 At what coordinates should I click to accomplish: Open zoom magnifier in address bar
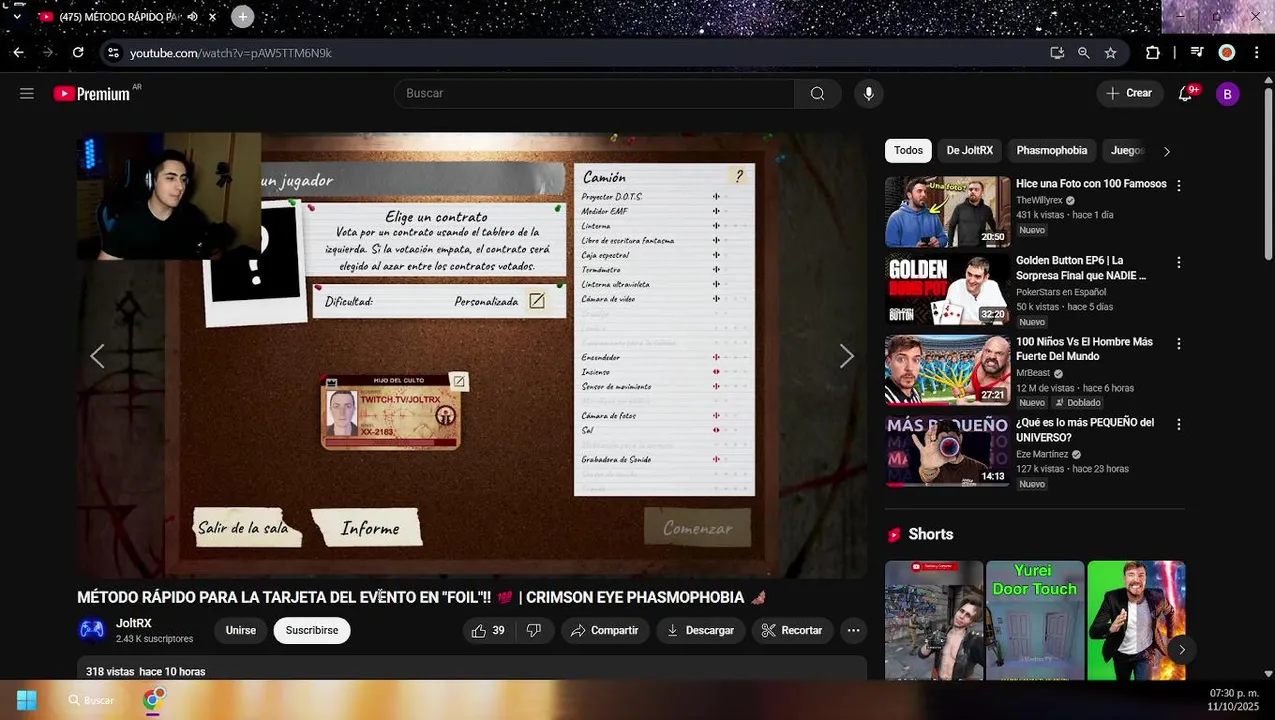click(x=1084, y=53)
